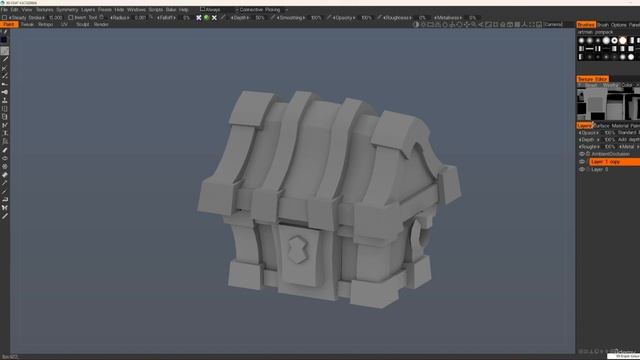Pick the horizontal line brush alpha

(589, 49)
